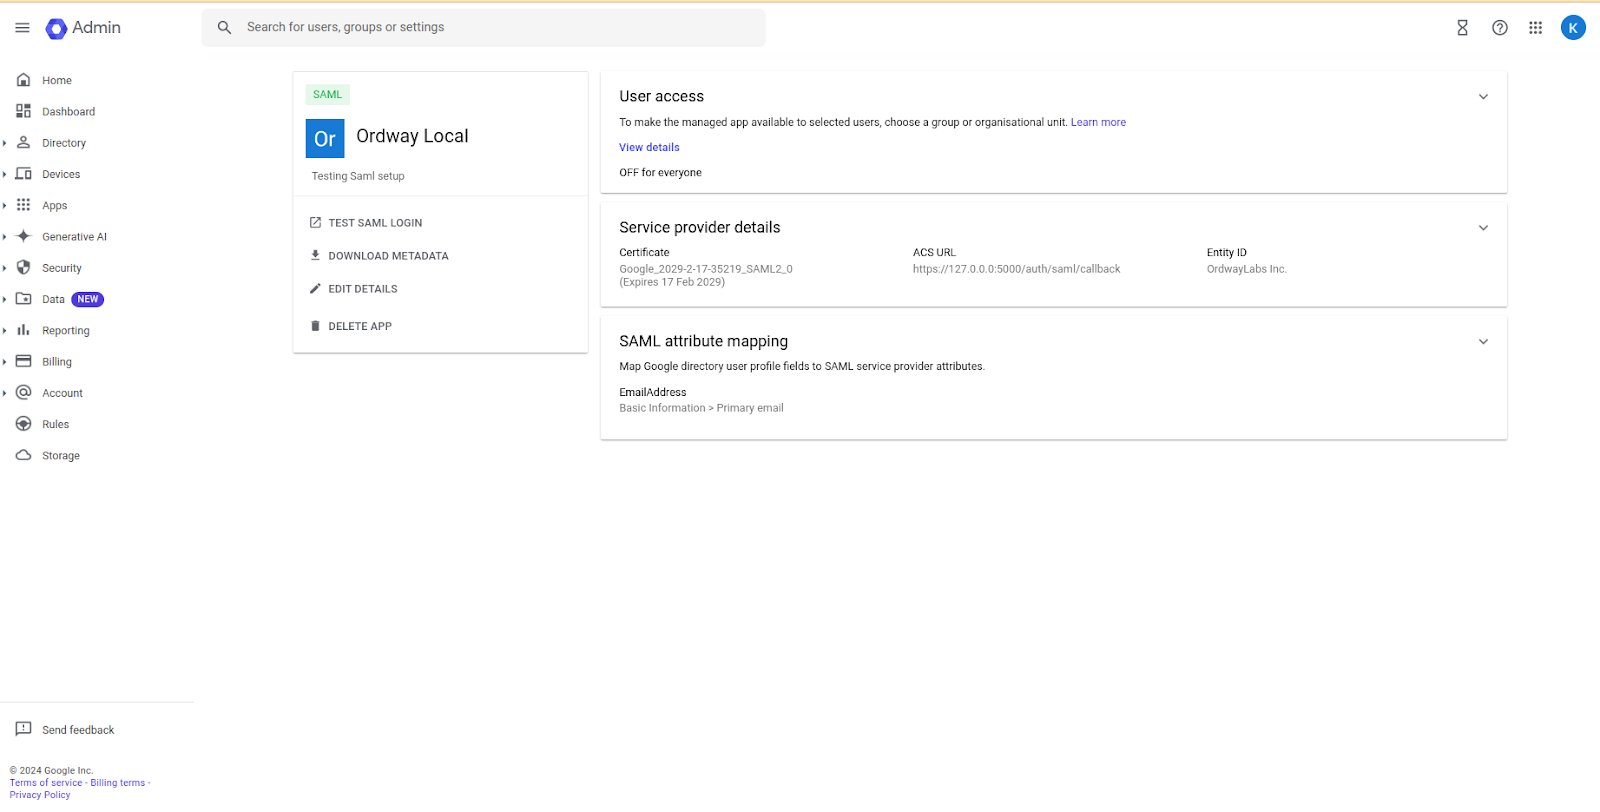This screenshot has width=1600, height=812.
Task: Expand the Billing sidebar arrow
Action: pos(5,362)
